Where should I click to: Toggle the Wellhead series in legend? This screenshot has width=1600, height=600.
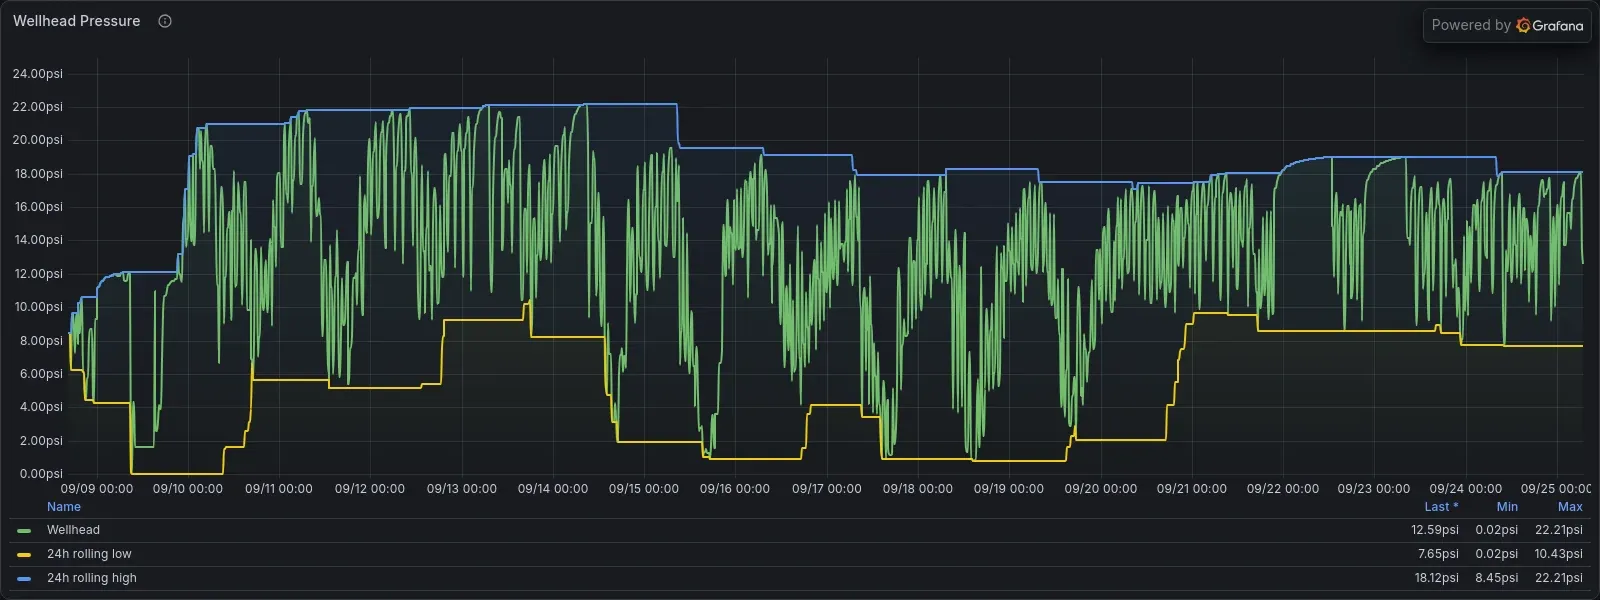point(73,530)
